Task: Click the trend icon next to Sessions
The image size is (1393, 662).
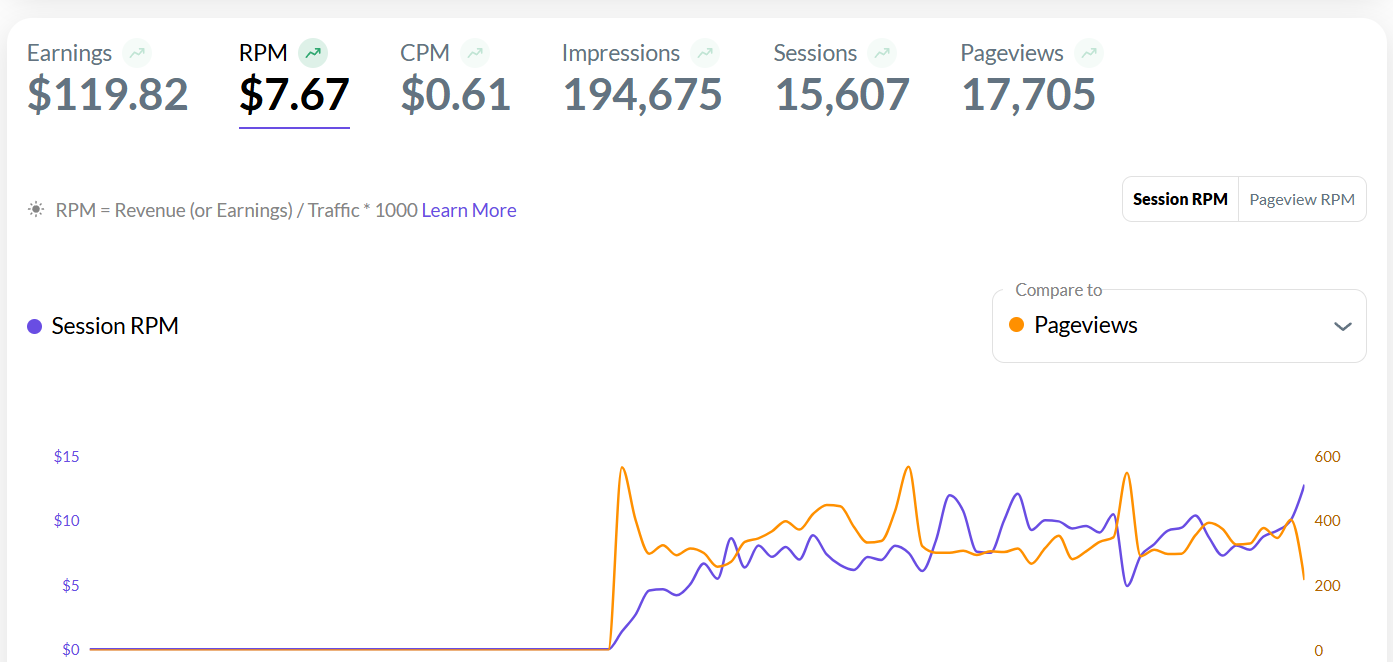Action: tap(882, 53)
